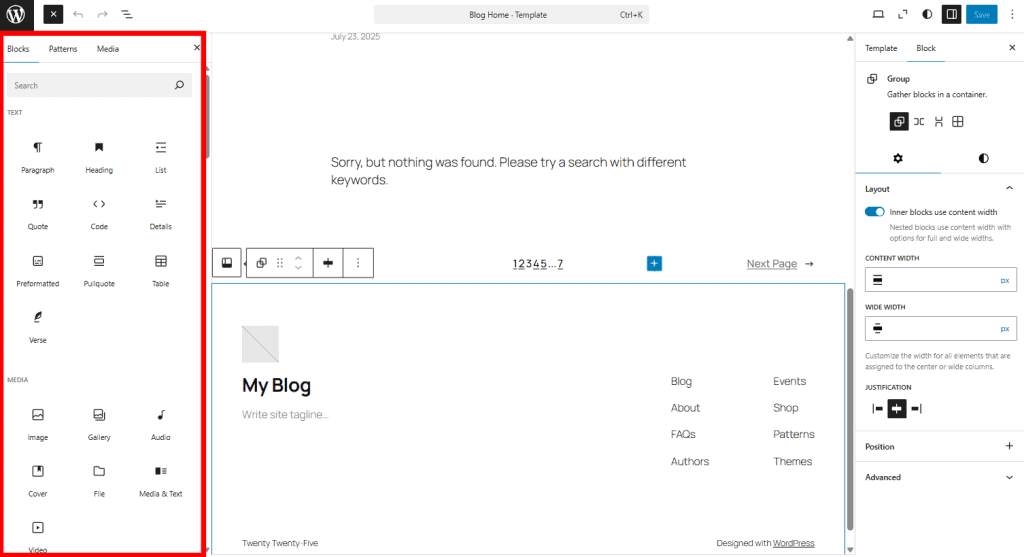Click the block drag handle
The height and width of the screenshot is (557, 1024).
tap(280, 263)
